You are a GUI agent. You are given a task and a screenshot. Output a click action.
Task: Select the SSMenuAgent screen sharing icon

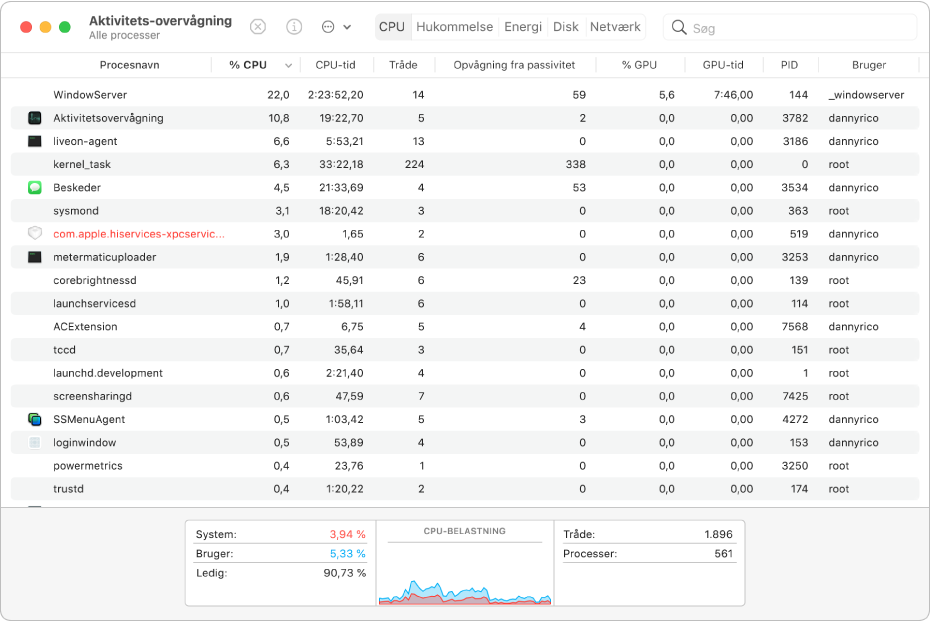click(x=35, y=420)
